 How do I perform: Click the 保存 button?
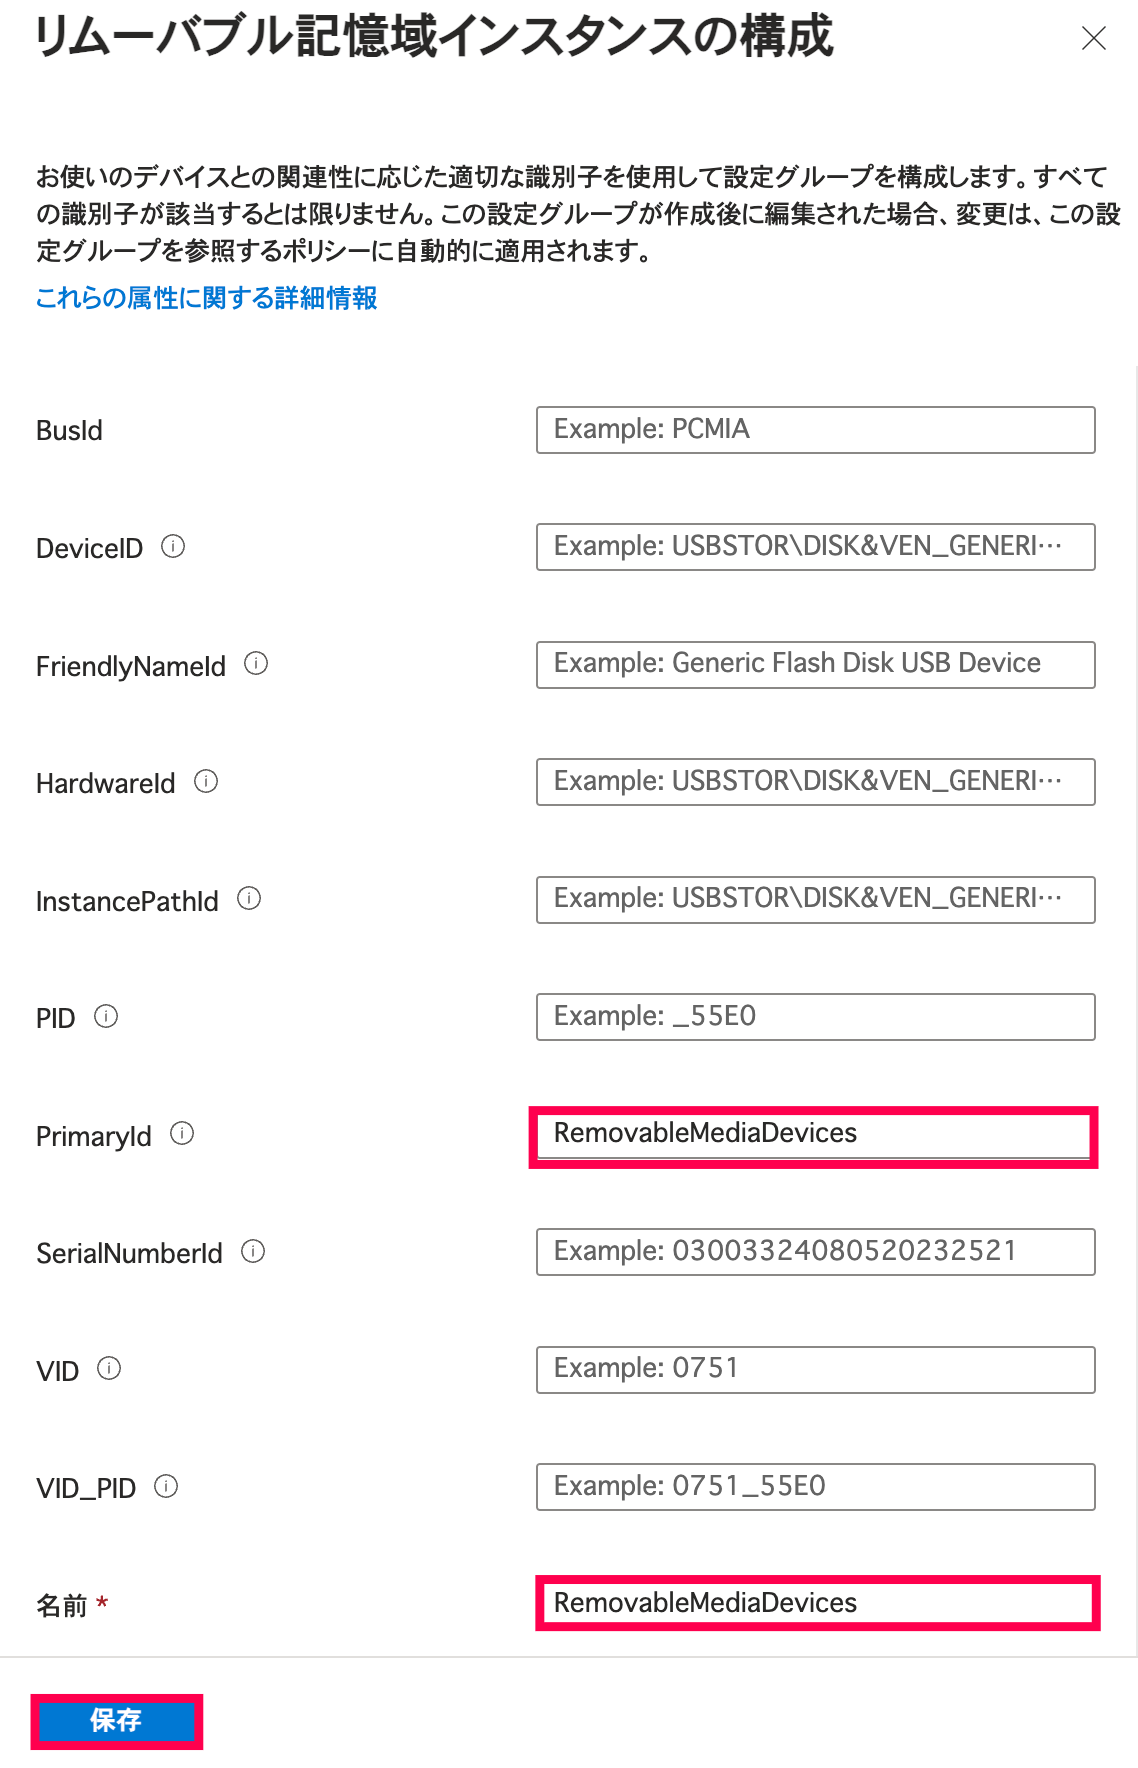tap(116, 1721)
